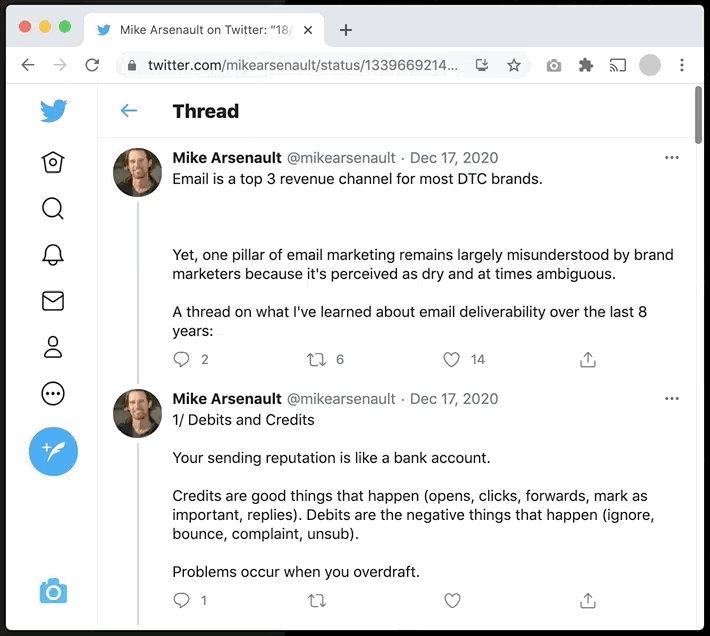Open more options on the first tweet
The image size is (710, 636).
pos(672,158)
